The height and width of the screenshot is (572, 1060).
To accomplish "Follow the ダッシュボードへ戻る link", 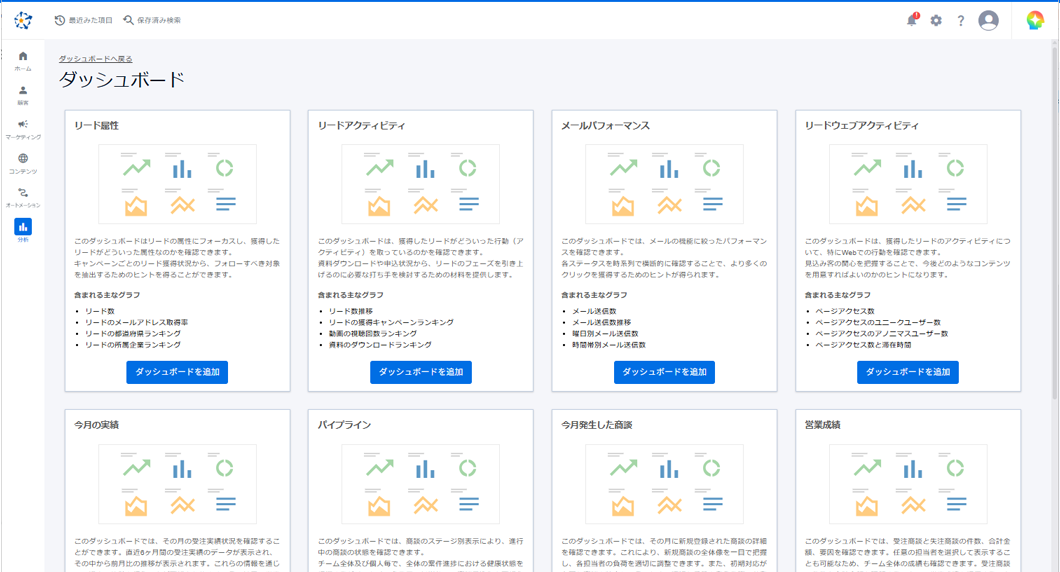I will coord(95,59).
